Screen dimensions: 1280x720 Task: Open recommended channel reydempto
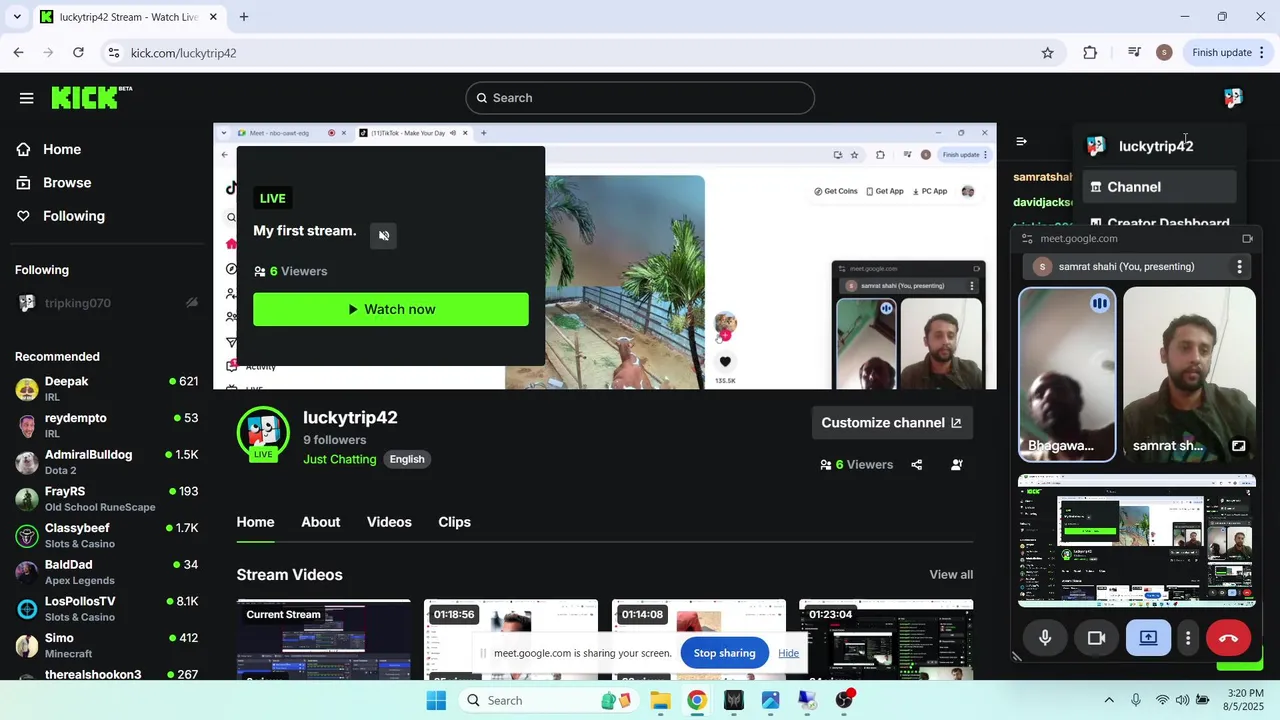point(107,425)
